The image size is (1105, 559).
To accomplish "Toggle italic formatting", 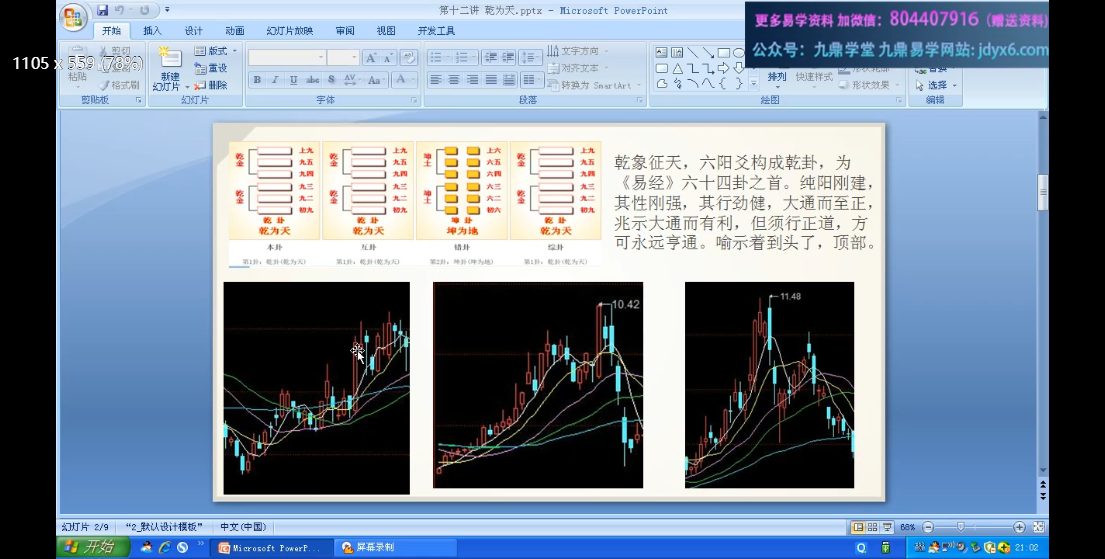I will point(275,80).
